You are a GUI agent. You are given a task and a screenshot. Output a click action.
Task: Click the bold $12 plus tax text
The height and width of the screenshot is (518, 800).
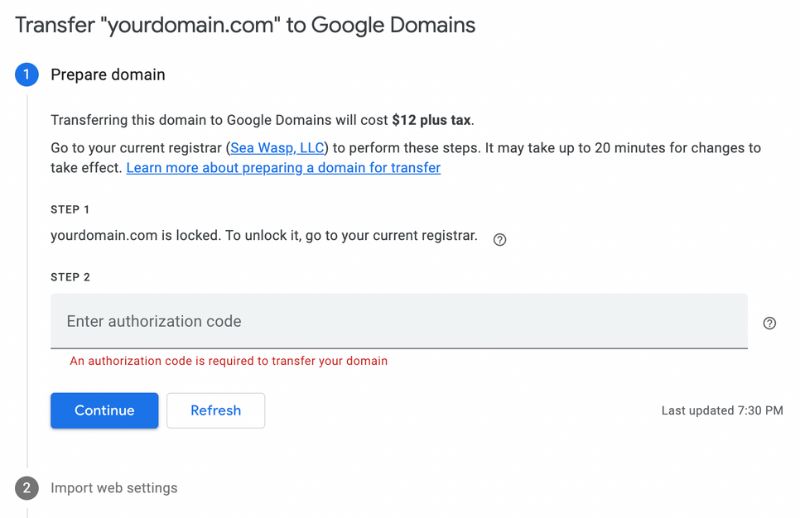click(431, 120)
